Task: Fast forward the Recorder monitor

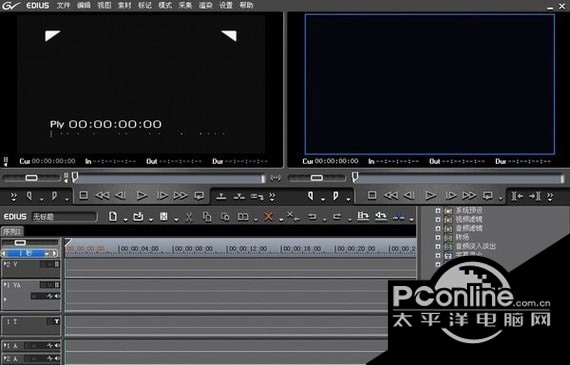Action: [469, 196]
